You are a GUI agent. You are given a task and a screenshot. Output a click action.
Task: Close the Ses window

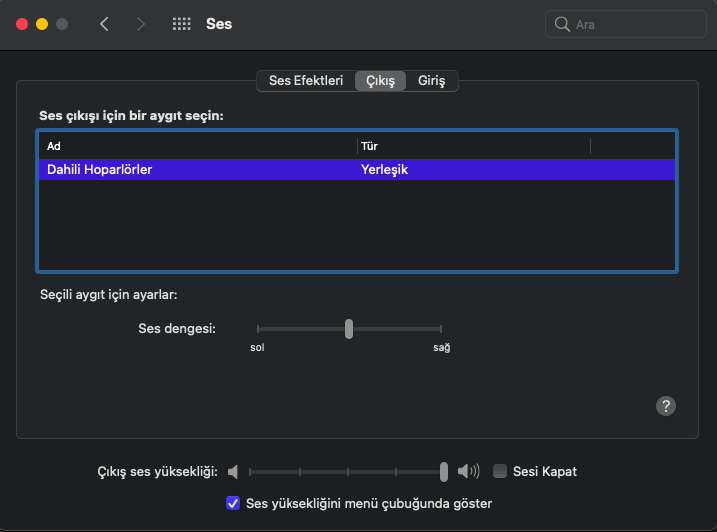22,24
